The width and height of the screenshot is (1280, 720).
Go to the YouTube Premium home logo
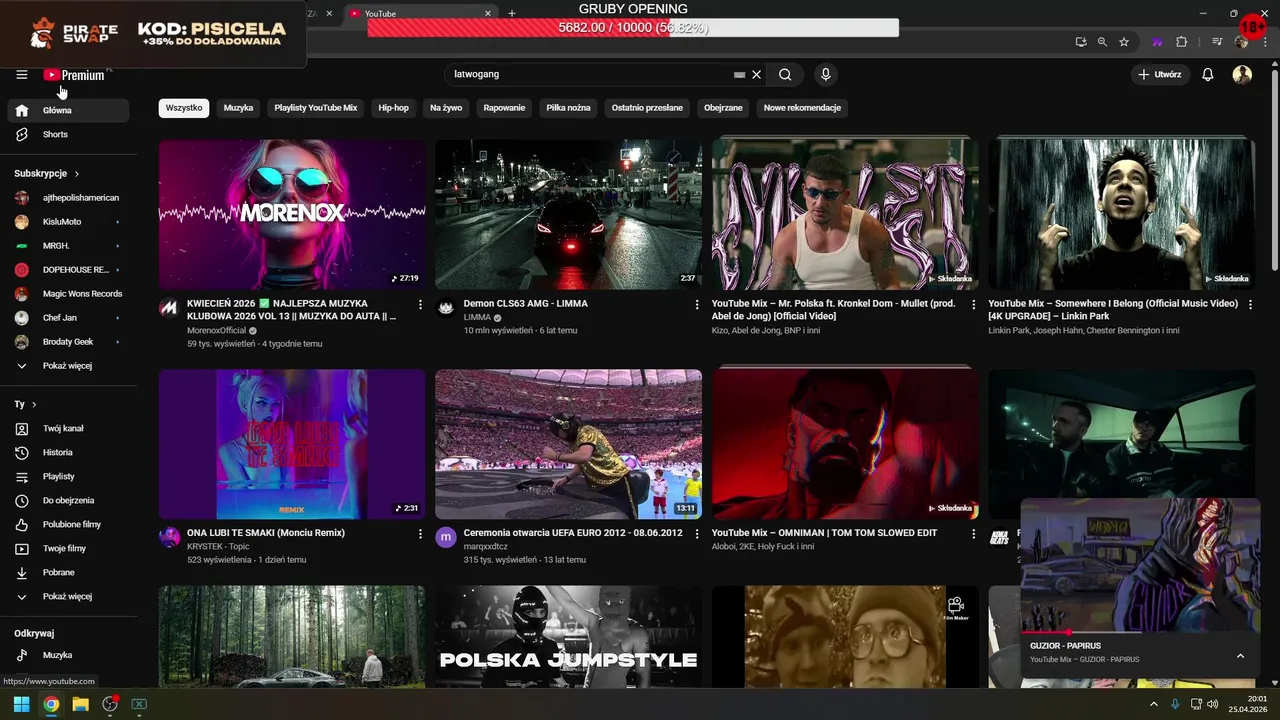coord(74,75)
